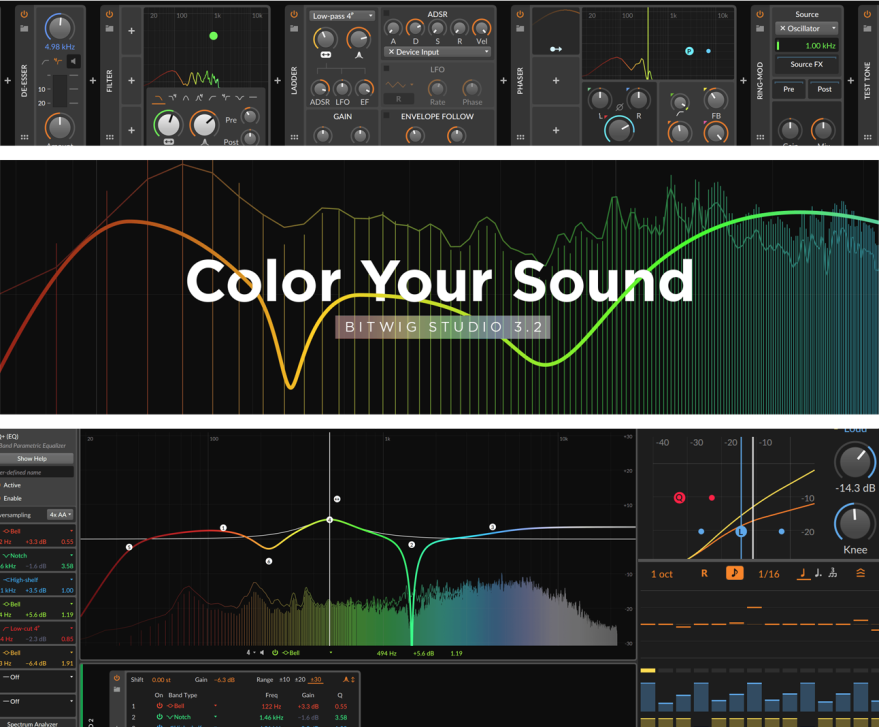The image size is (879, 727).
Task: Click the eighth-note icon in arpeggiator bar
Action: click(x=734, y=573)
